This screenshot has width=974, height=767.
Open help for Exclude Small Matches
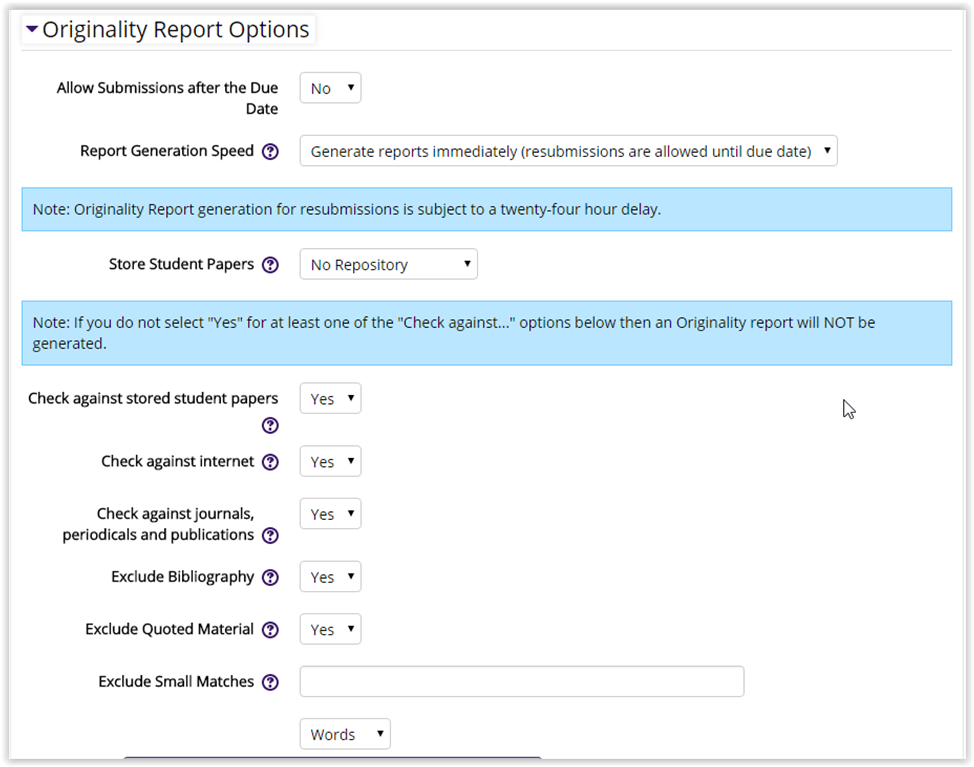pyautogui.click(x=270, y=683)
